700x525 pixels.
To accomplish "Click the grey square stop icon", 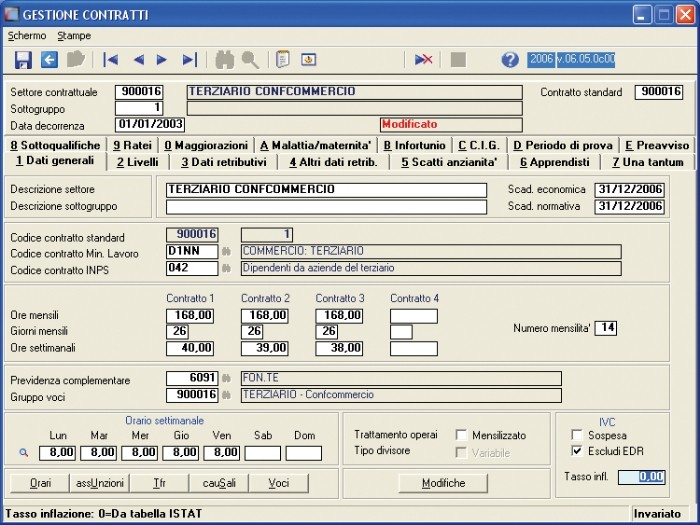I will [458, 59].
